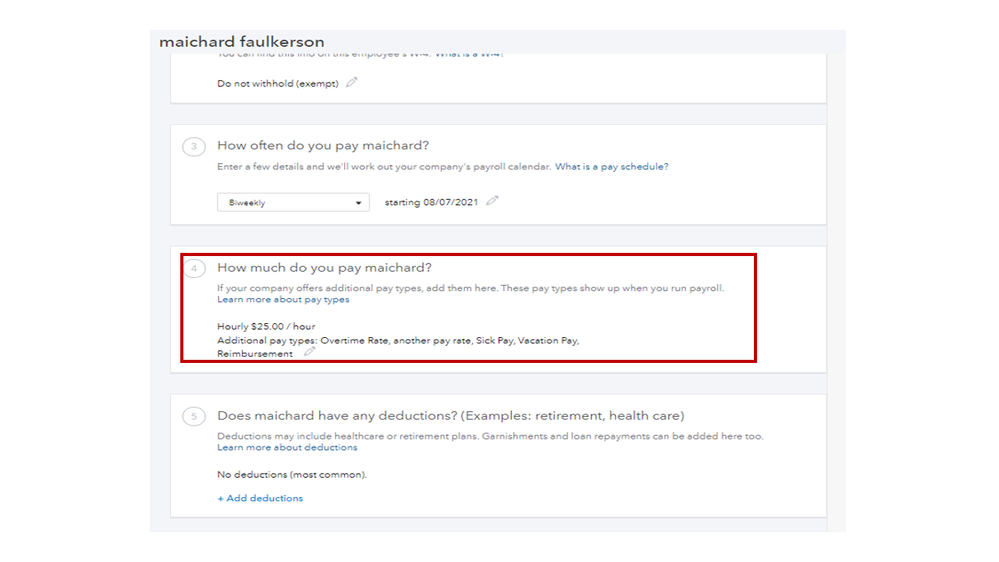The image size is (999, 562).
Task: Click the Hourly $25.00 / hour text
Action: [266, 327]
